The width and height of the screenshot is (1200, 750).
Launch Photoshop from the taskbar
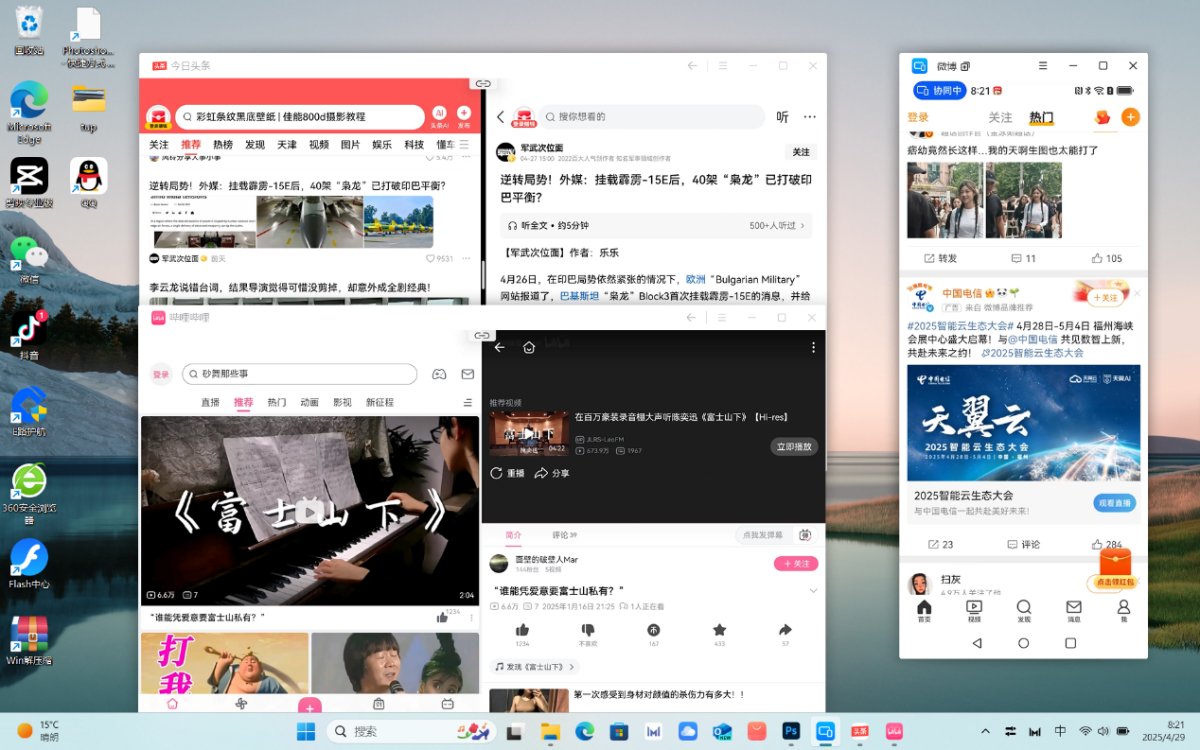point(791,731)
